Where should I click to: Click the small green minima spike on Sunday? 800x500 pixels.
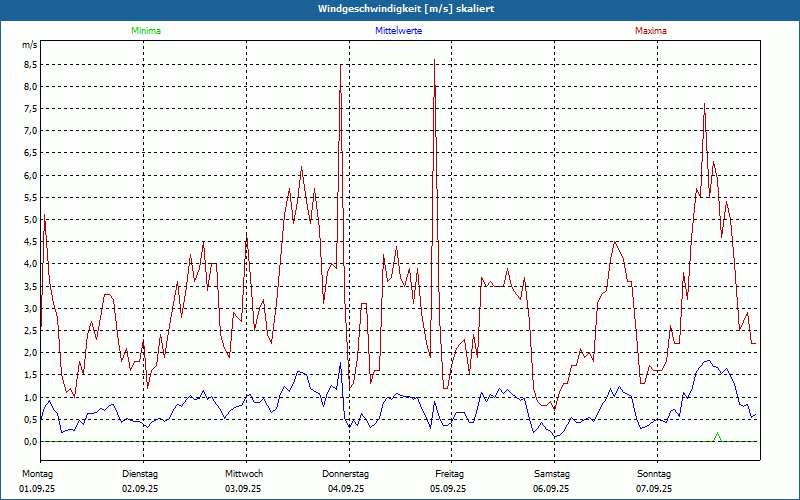[x=718, y=436]
